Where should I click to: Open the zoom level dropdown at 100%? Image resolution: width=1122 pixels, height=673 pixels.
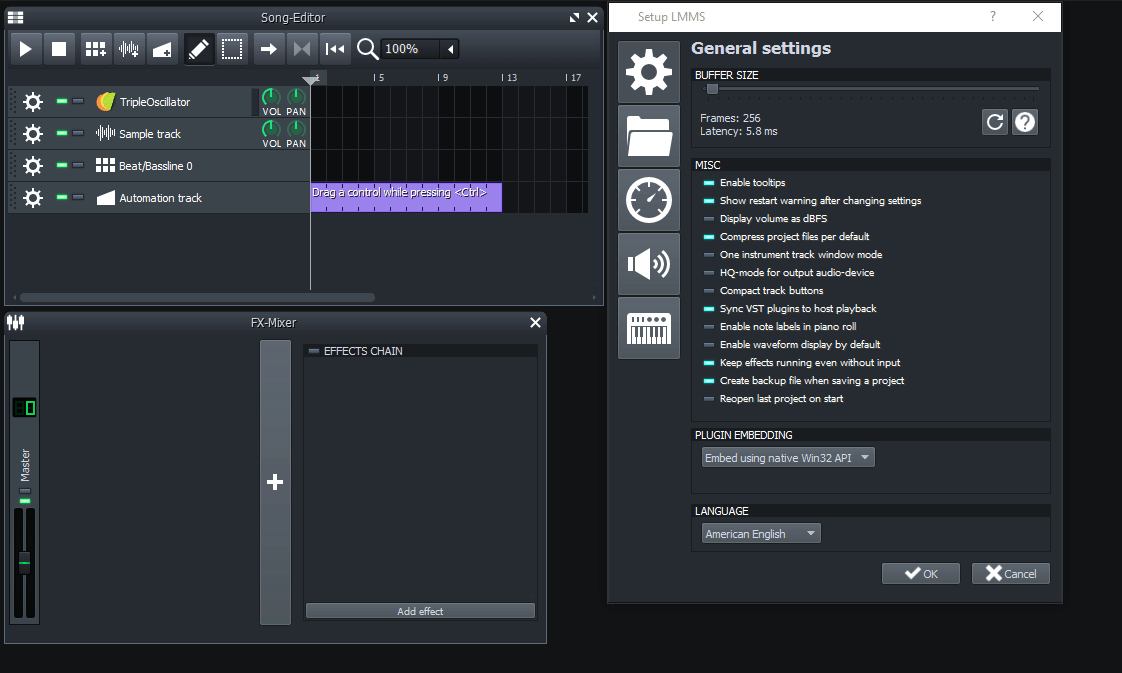419,48
